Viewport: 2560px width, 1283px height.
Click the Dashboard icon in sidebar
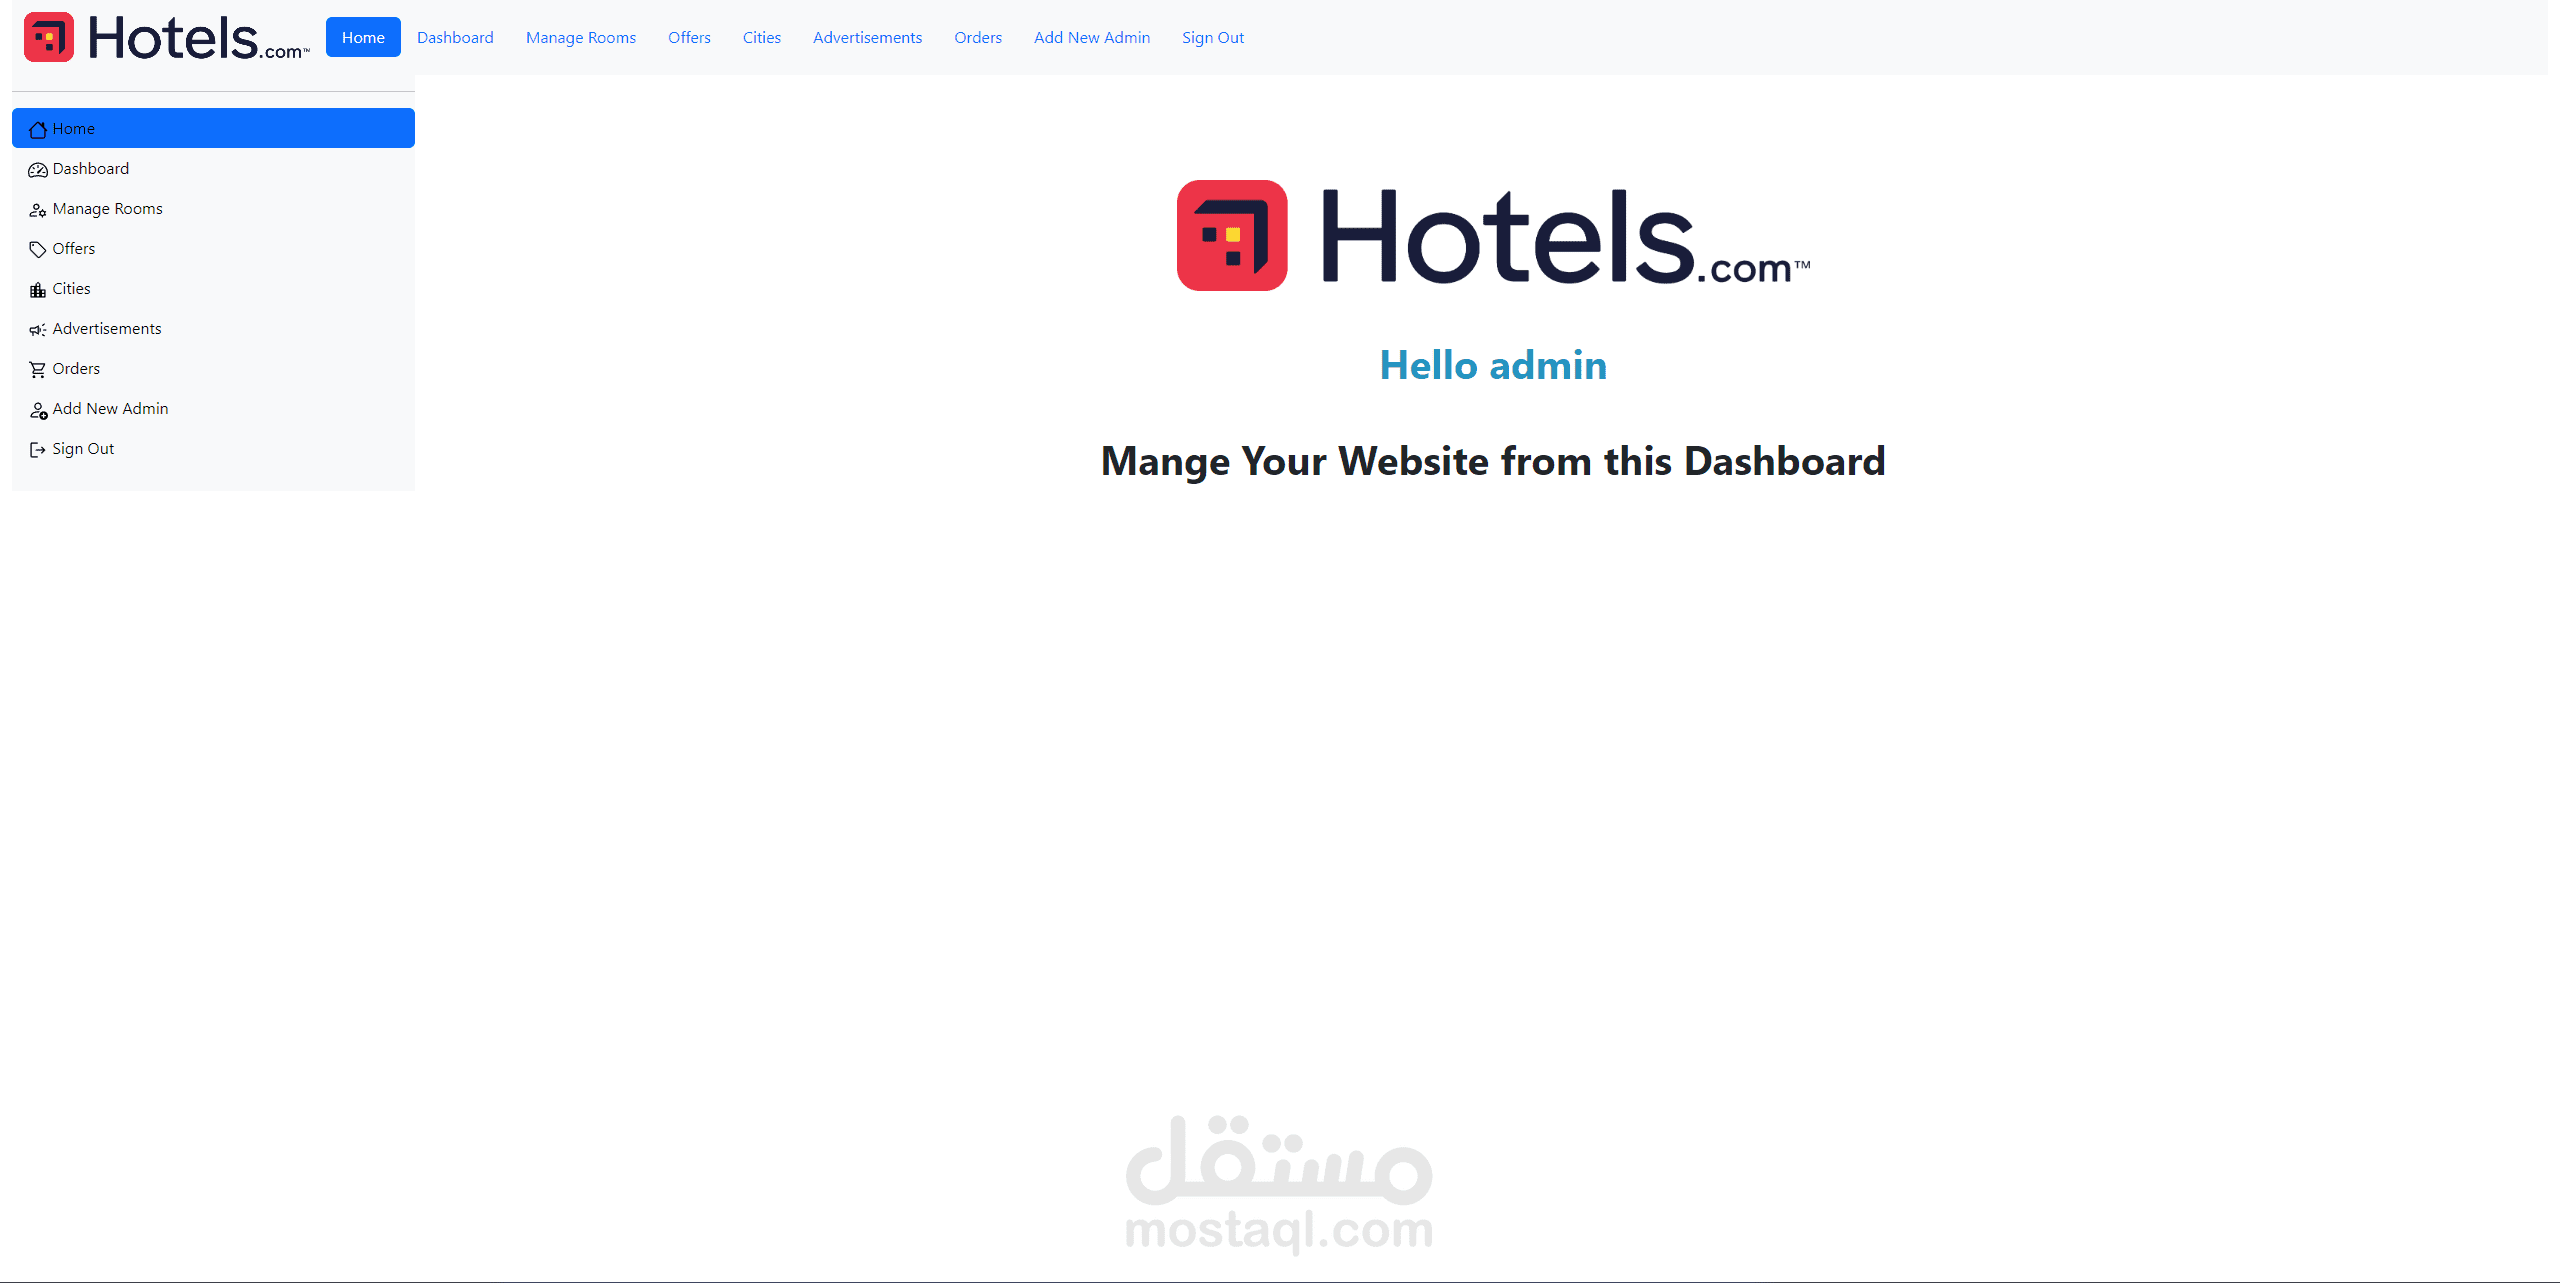38,169
